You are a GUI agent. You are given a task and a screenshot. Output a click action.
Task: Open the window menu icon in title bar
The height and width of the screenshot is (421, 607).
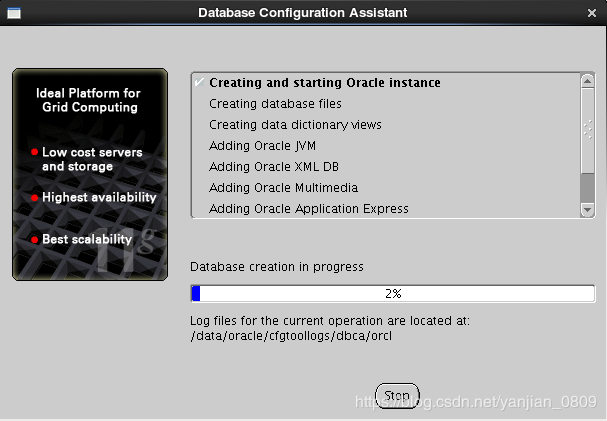pos(14,13)
